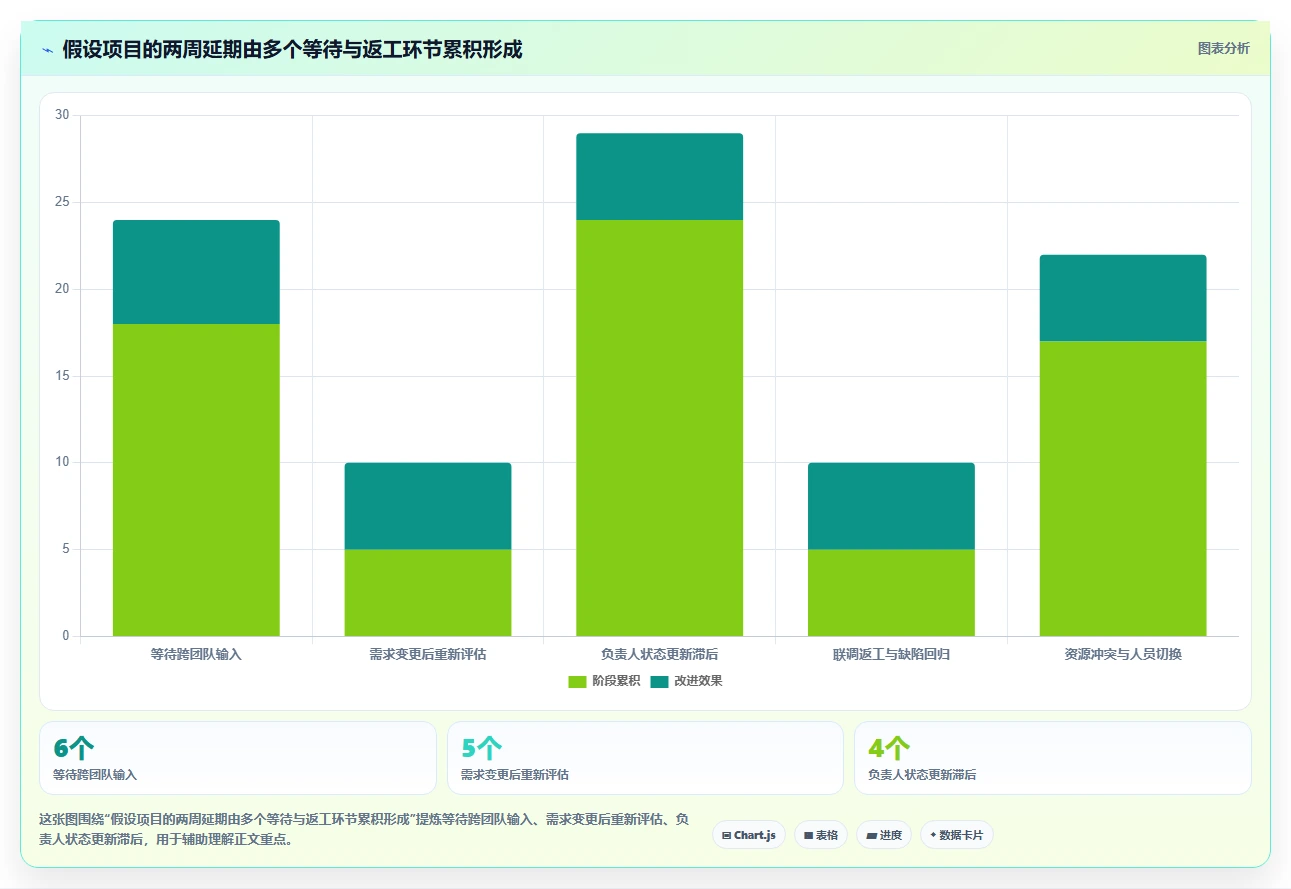Click the teal 改进效果 legend color box
Image resolution: width=1291 pixels, height=889 pixels.
click(x=659, y=681)
